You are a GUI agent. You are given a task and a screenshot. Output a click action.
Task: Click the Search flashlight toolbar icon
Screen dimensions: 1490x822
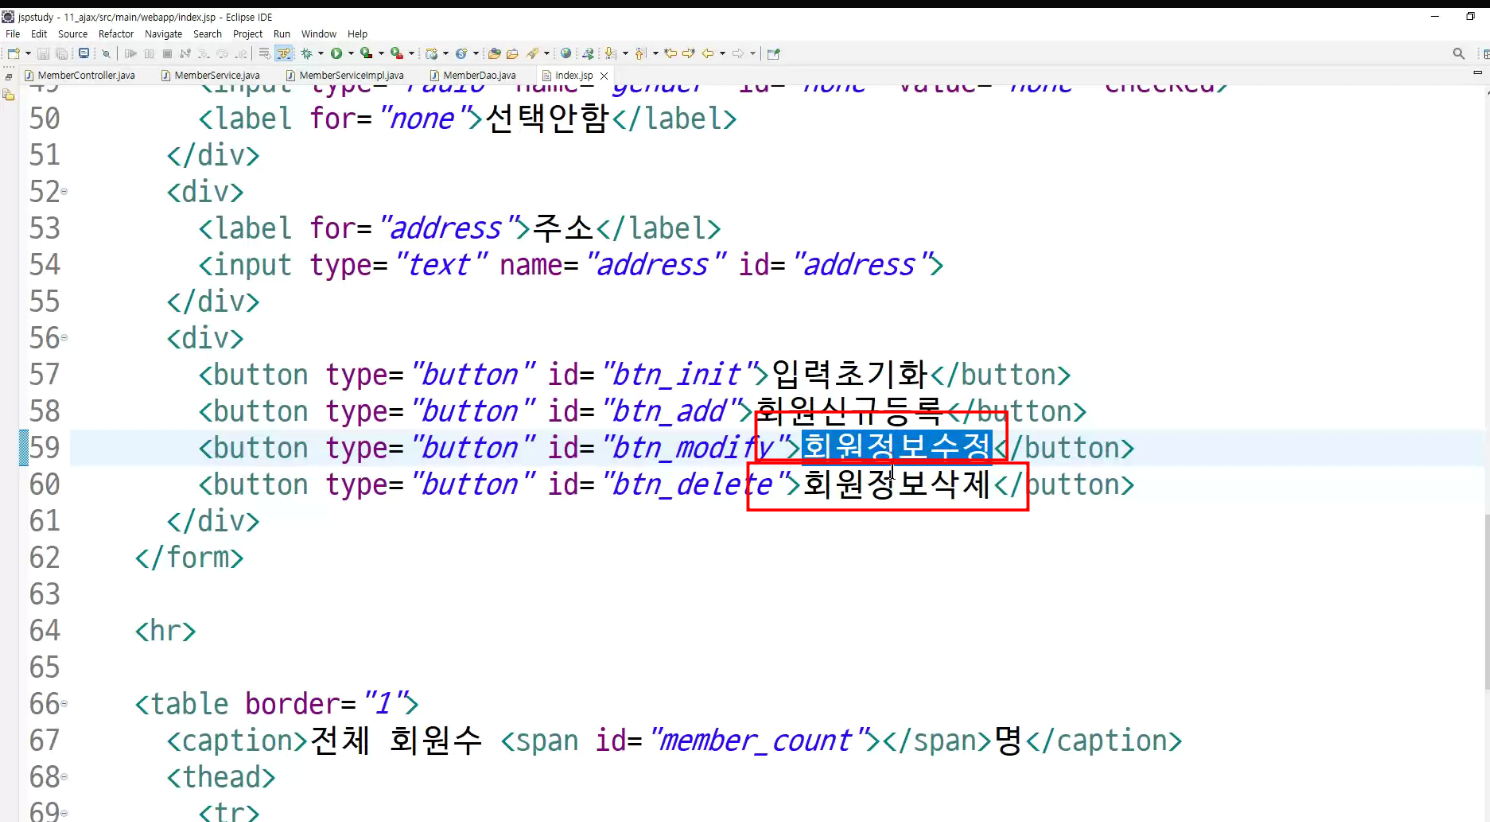533,53
